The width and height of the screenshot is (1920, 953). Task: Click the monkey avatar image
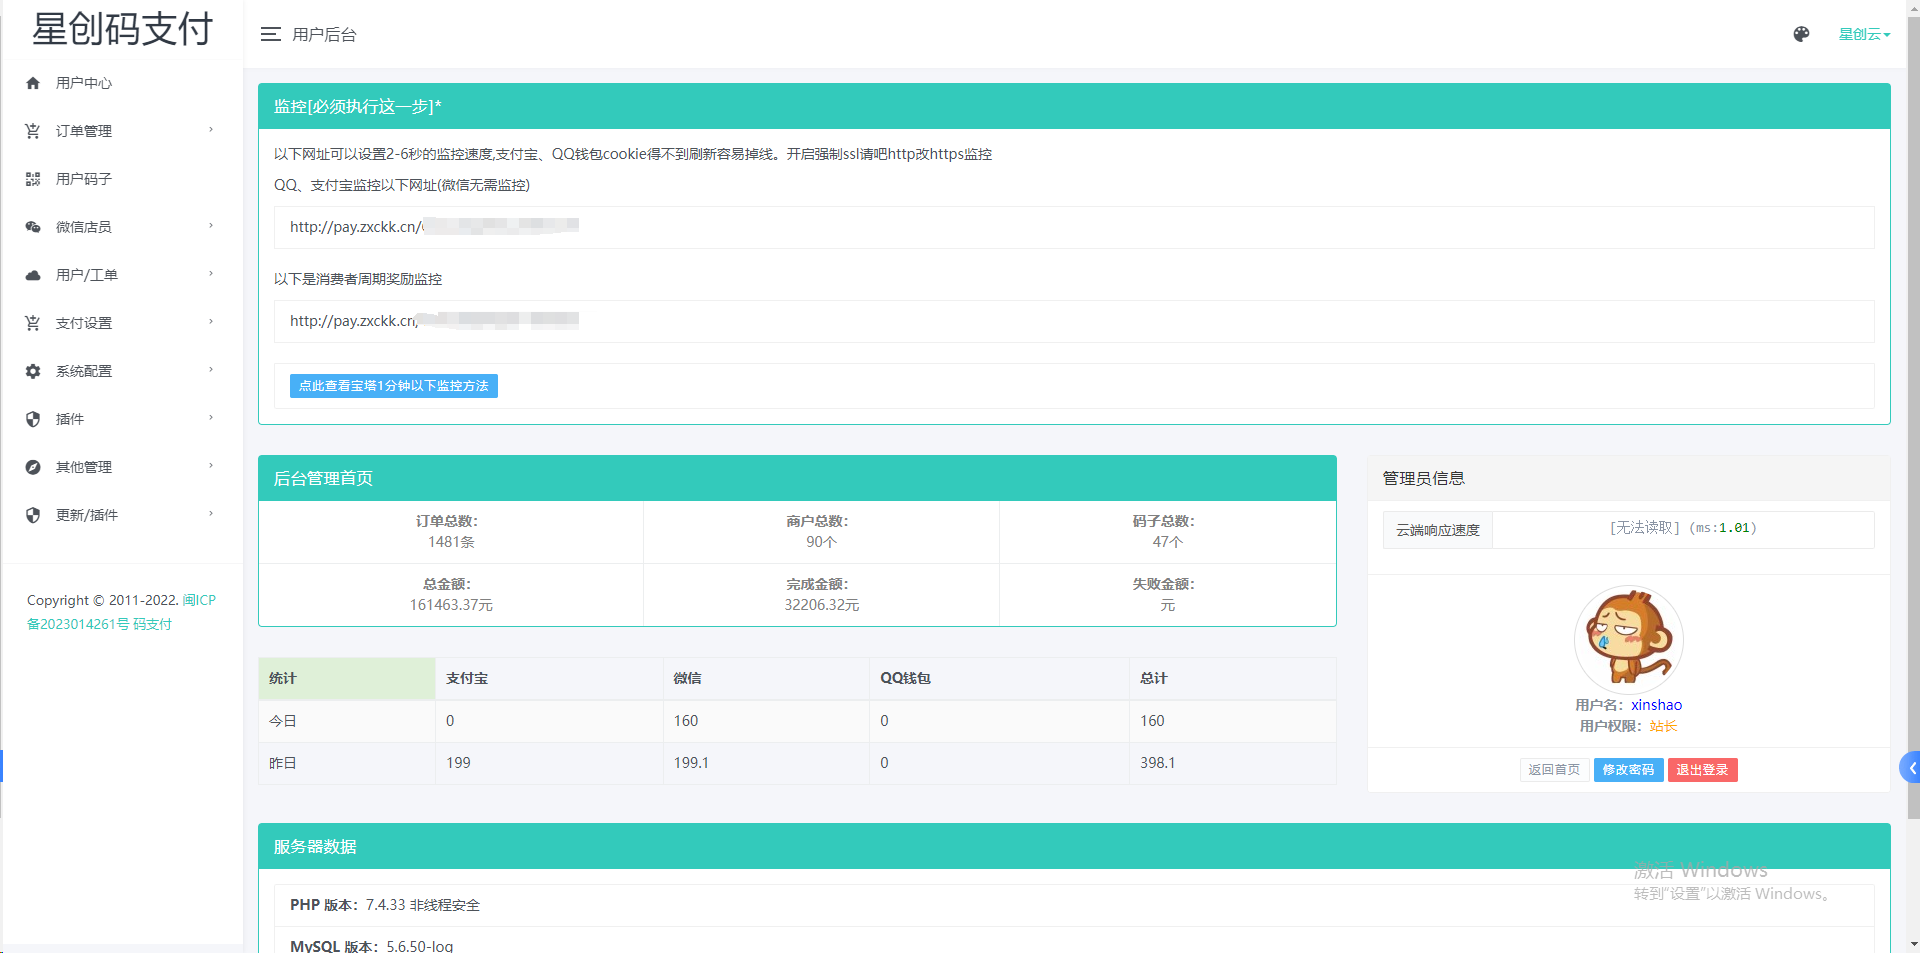click(x=1628, y=640)
